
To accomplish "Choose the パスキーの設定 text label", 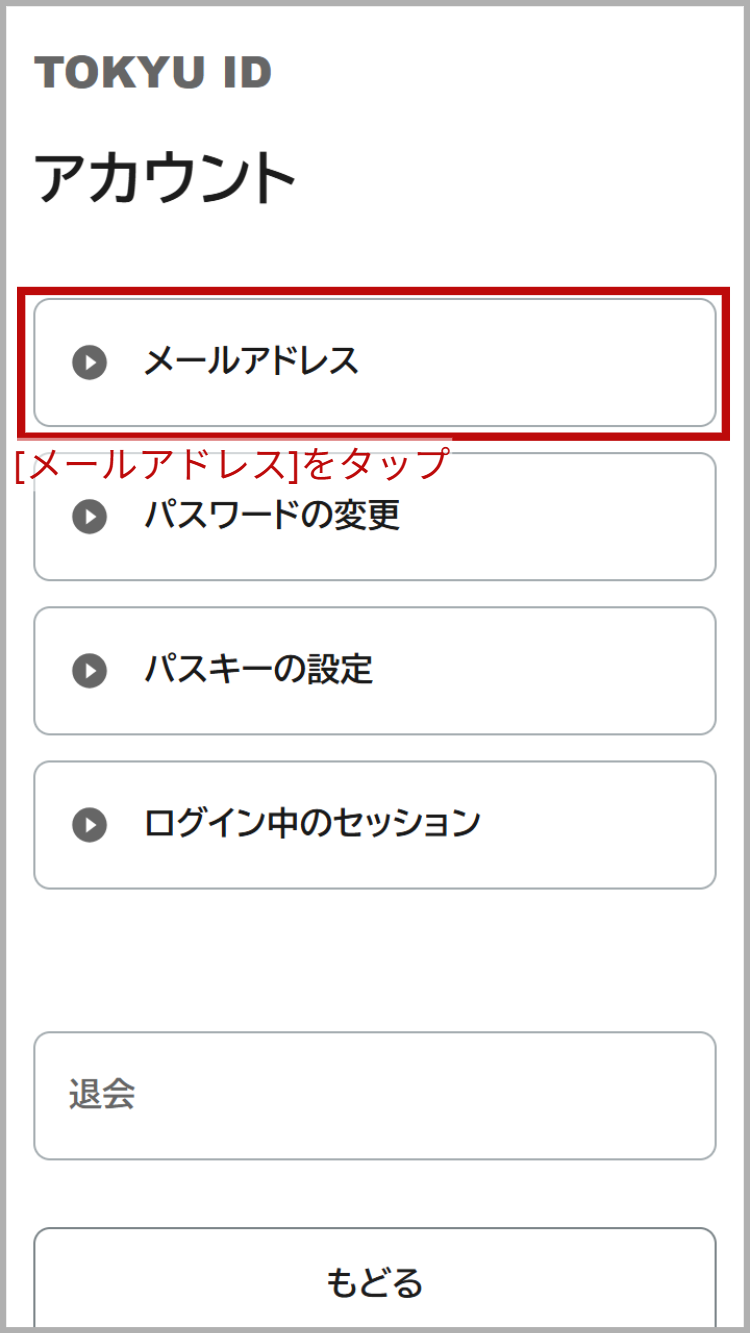I will tap(258, 669).
